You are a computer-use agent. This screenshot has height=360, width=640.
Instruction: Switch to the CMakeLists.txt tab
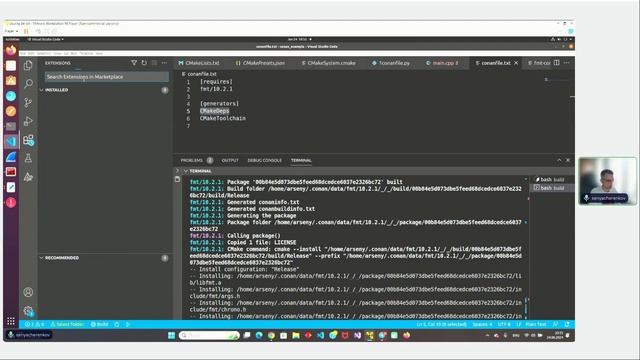point(199,63)
